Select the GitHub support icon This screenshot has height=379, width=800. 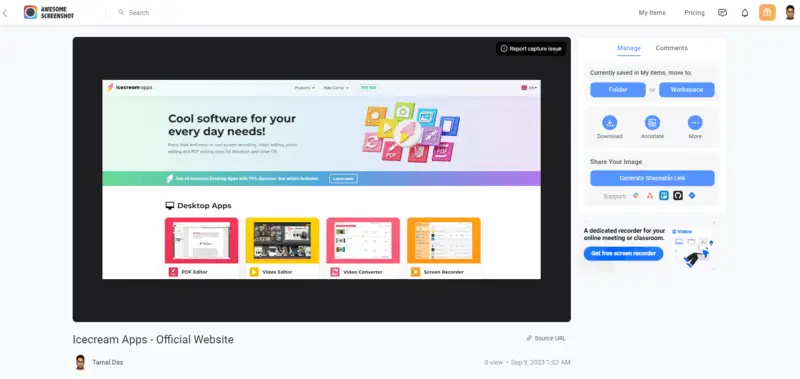[x=678, y=195]
